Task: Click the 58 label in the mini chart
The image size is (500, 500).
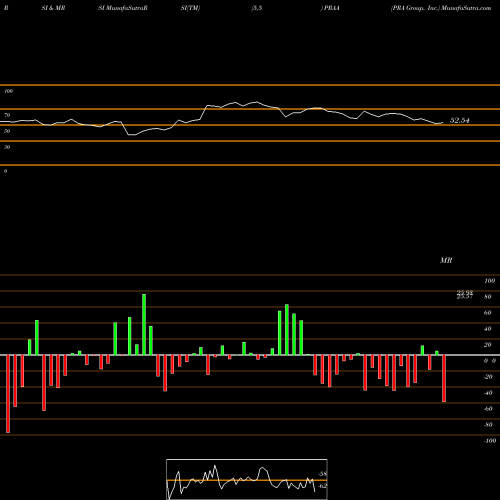Action: coord(323,474)
